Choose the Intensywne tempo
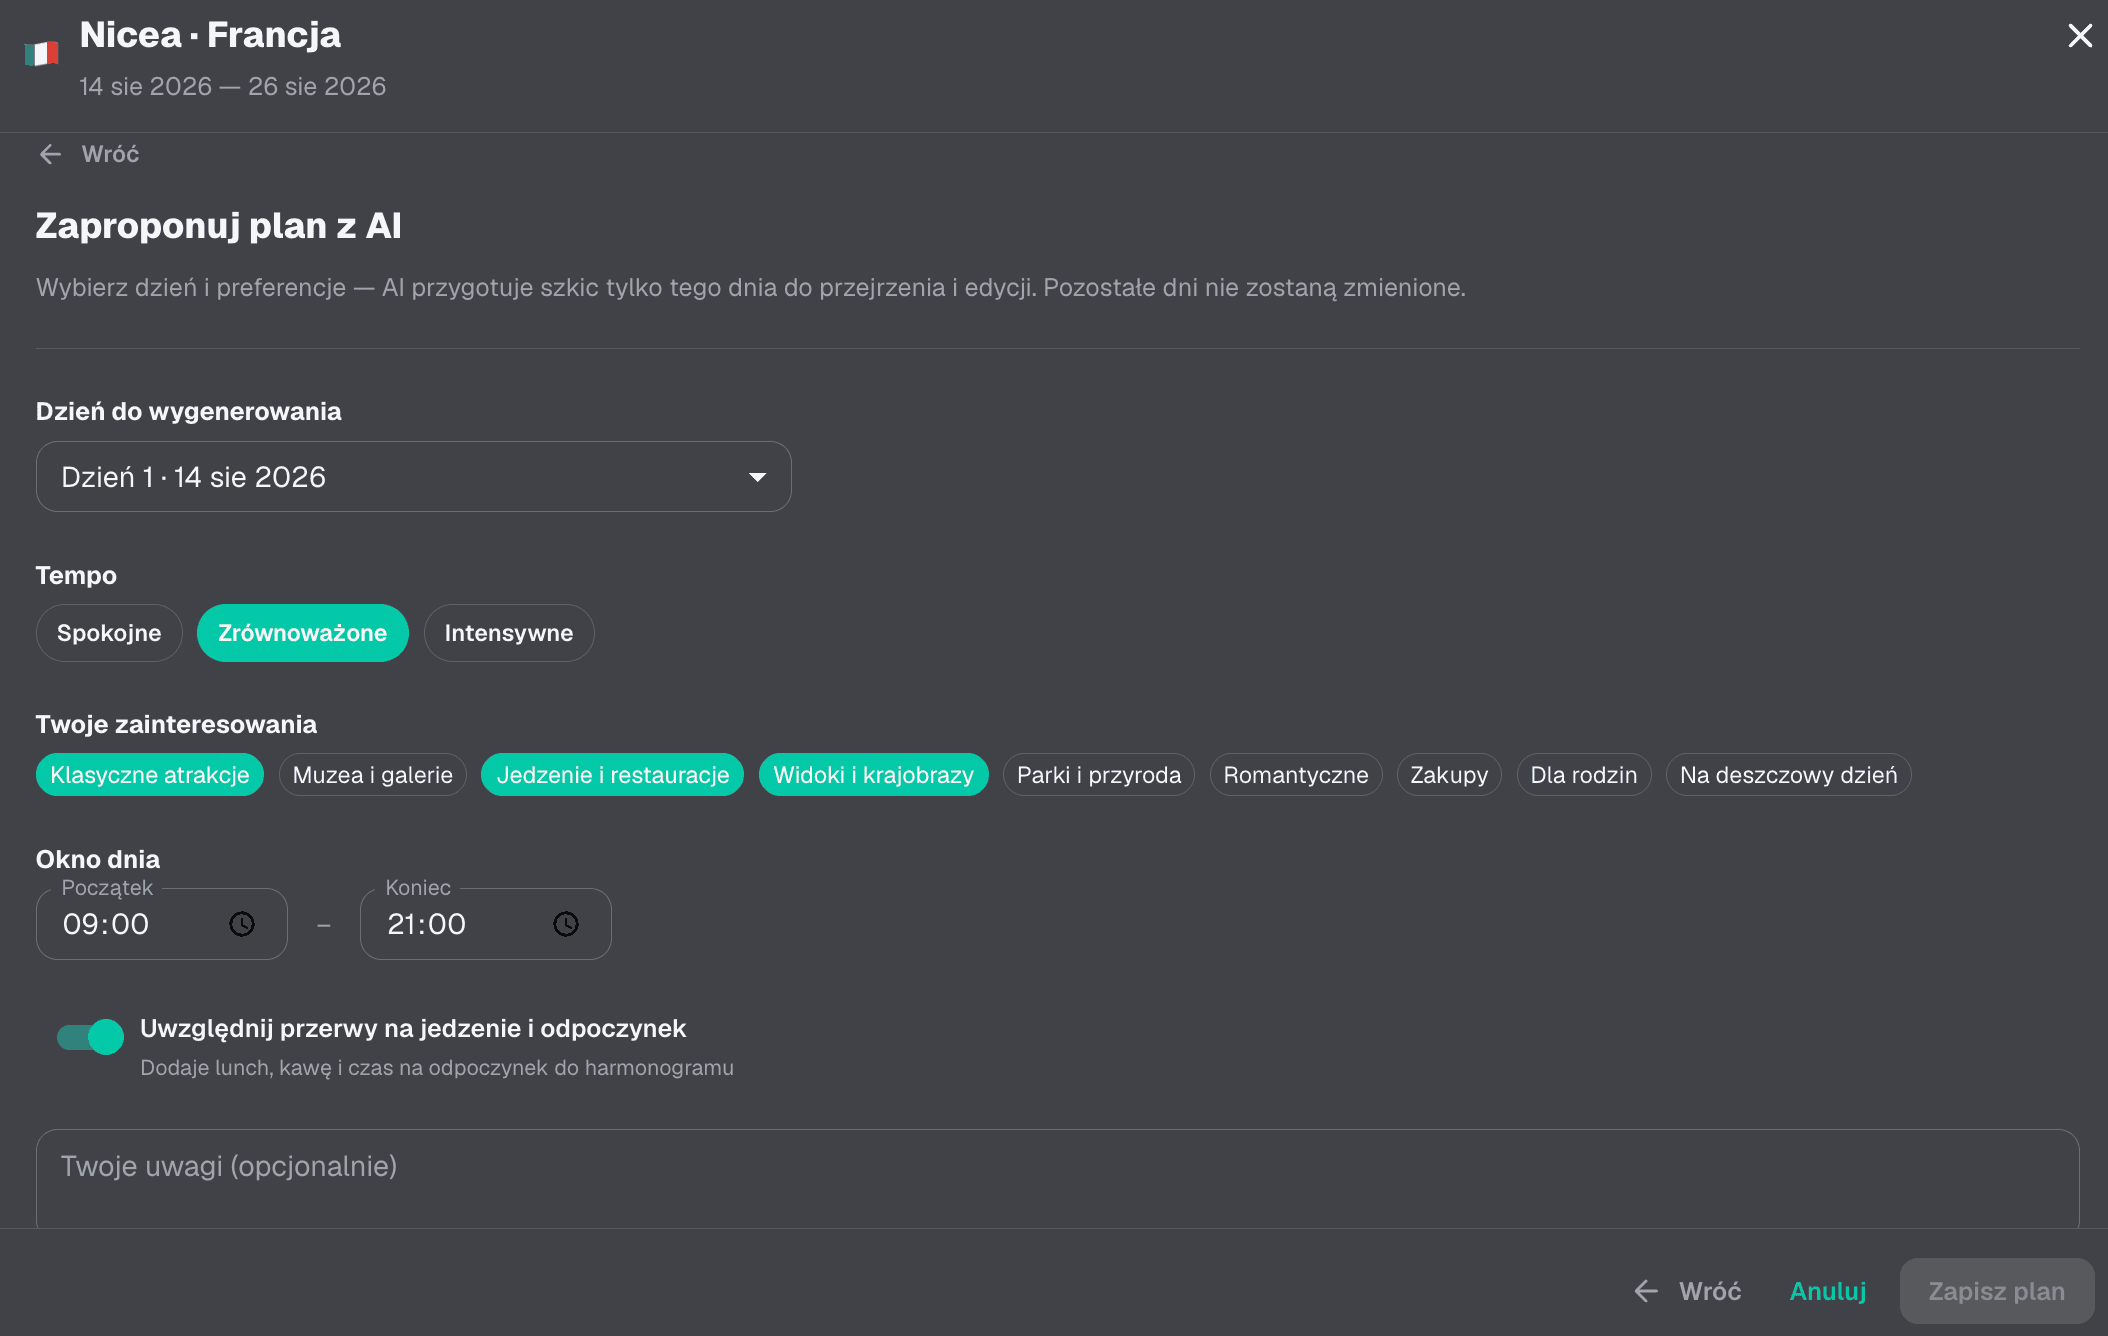Image resolution: width=2108 pixels, height=1336 pixels. click(x=509, y=633)
